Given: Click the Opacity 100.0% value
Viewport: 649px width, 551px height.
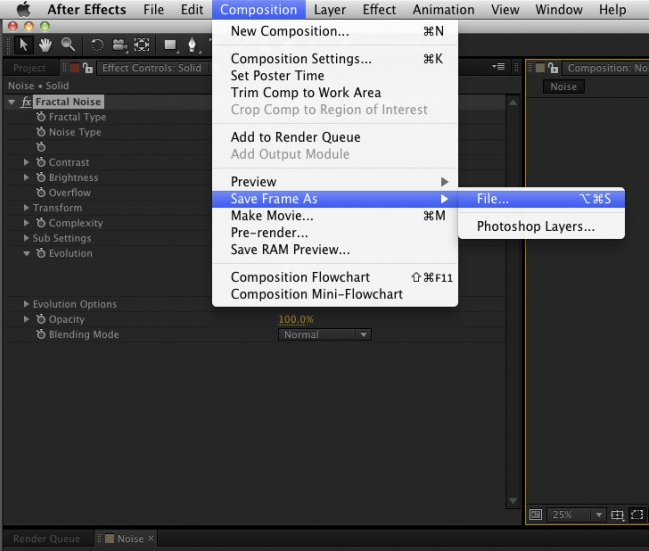Looking at the screenshot, I should (x=295, y=320).
